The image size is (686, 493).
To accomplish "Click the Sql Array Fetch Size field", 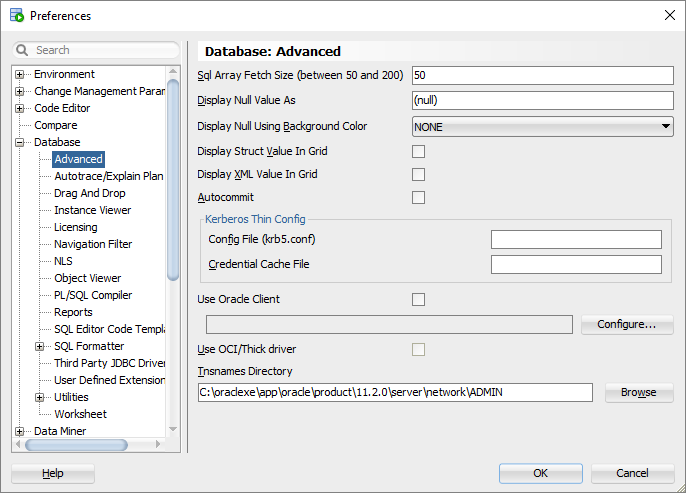I will tap(542, 76).
